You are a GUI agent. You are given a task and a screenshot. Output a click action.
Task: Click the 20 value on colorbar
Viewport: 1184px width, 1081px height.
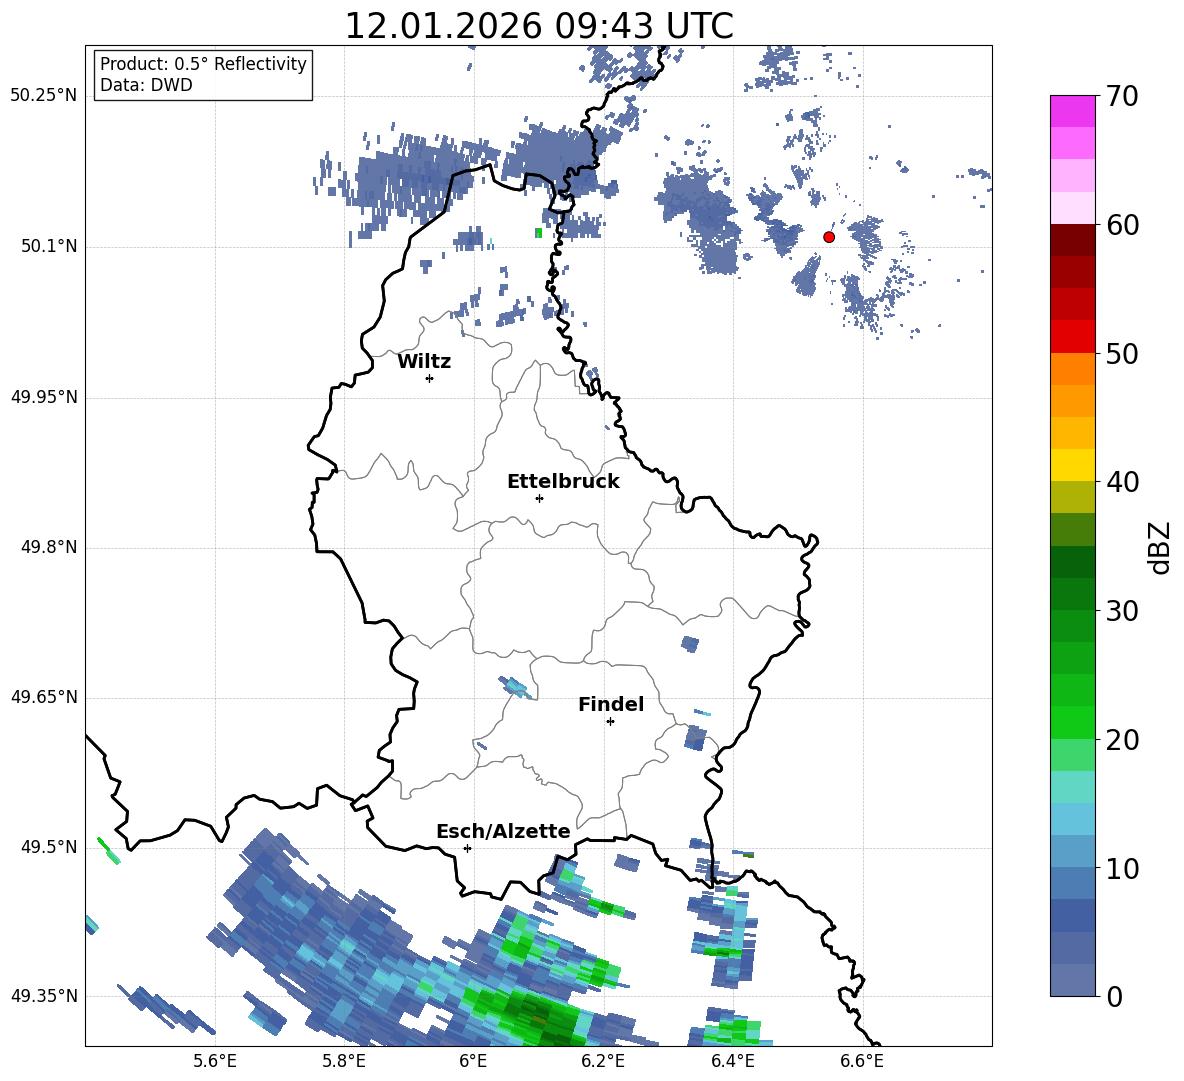pos(1122,739)
